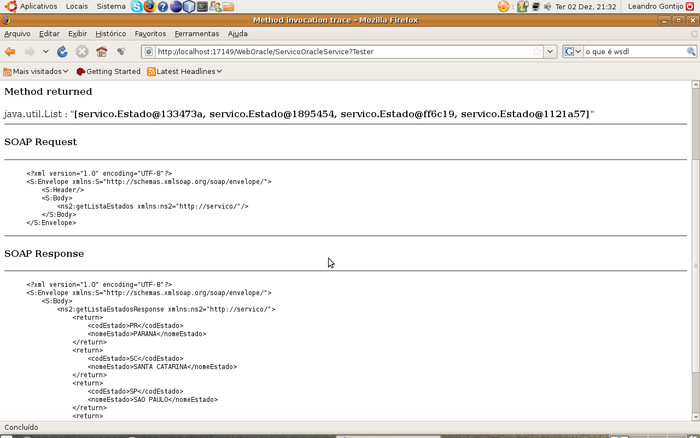Click the throbber activity indicator icon
Image resolution: width=700 pixels, height=438 pixels.
tap(694, 34)
